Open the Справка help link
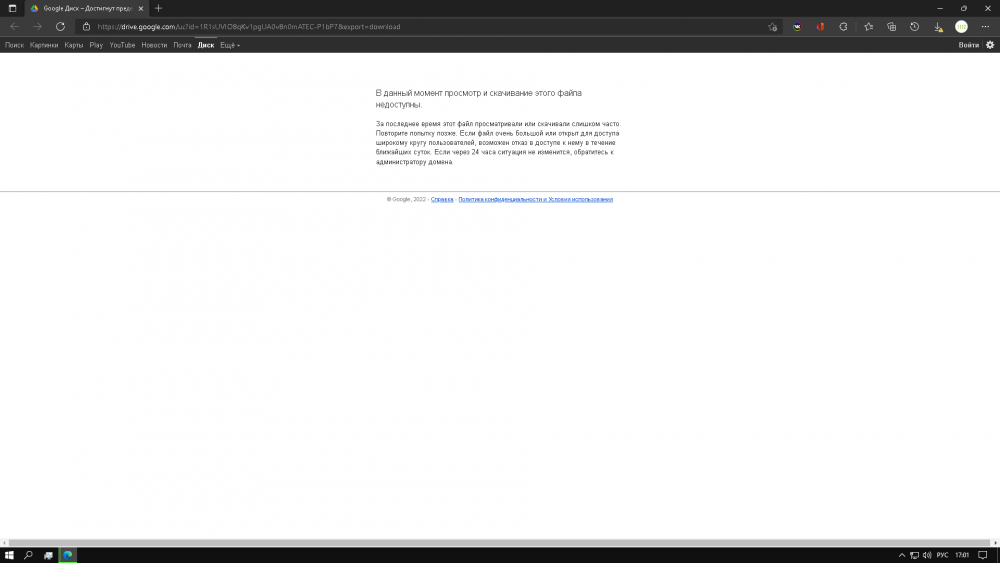1000x563 pixels. pyautogui.click(x=442, y=200)
